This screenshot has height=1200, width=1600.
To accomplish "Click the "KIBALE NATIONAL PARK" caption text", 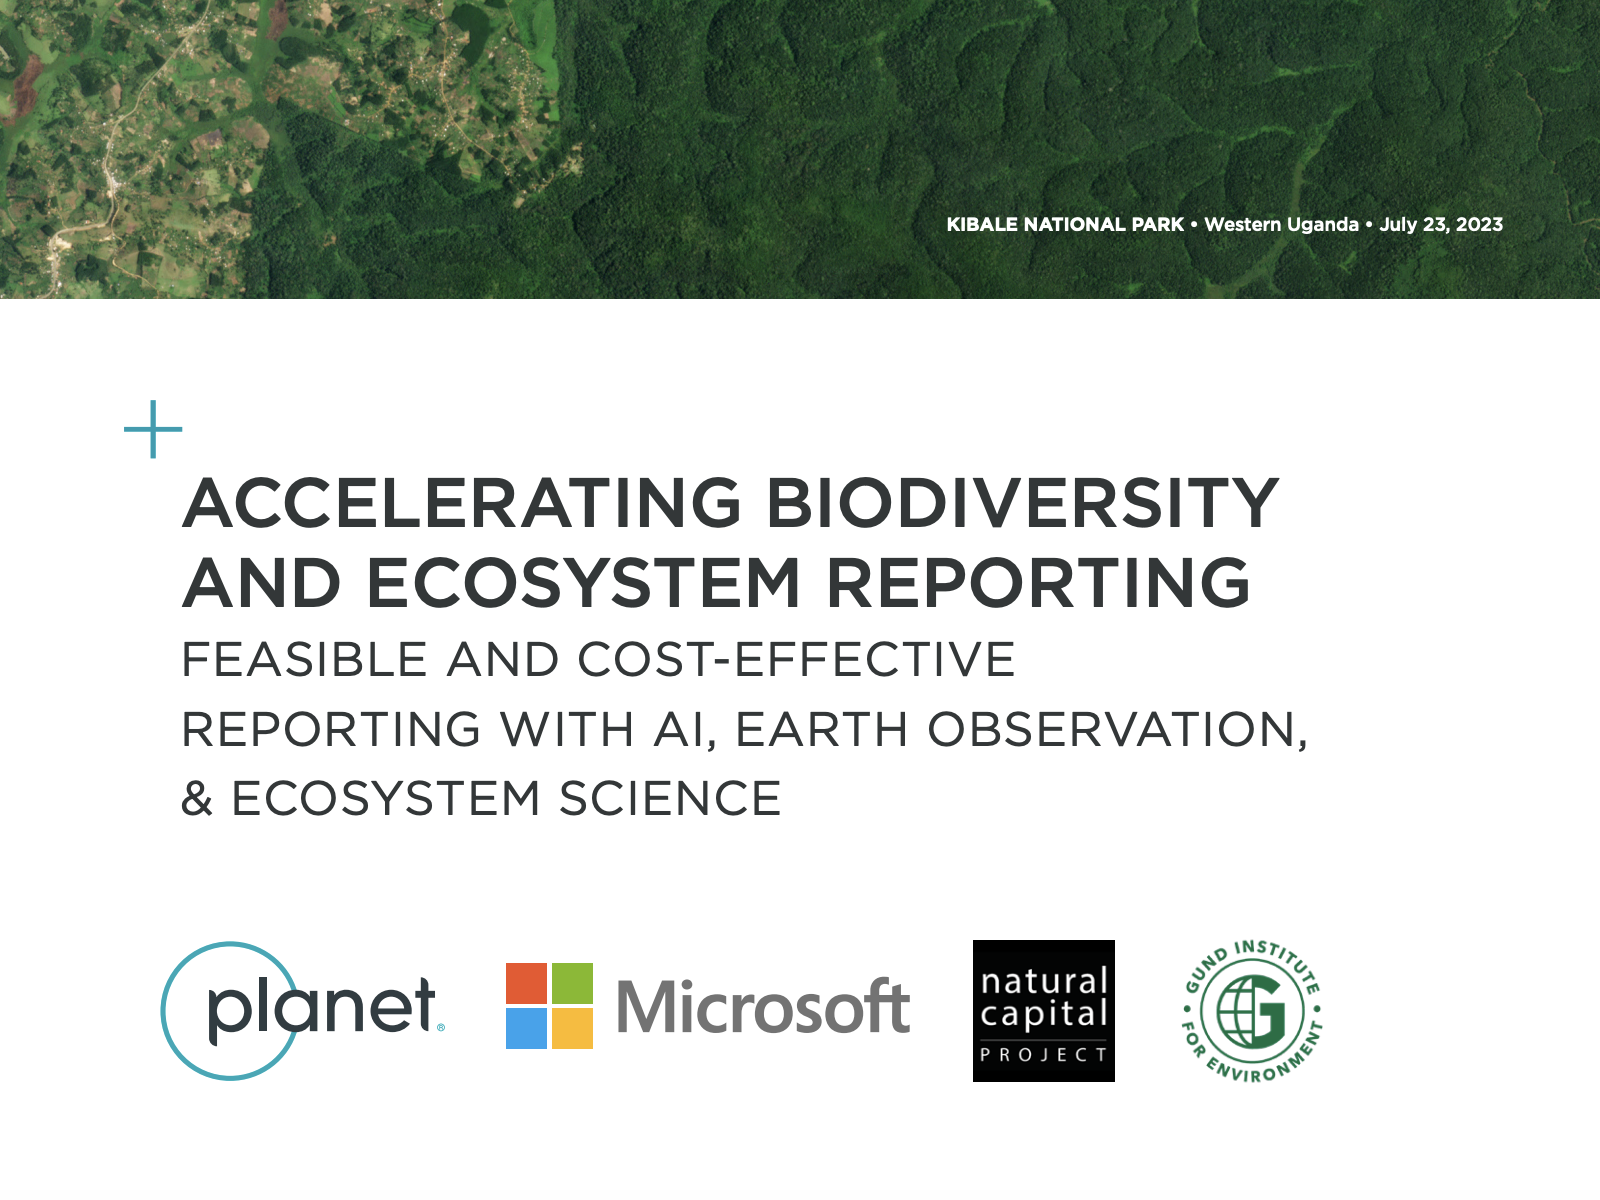I will tap(1065, 224).
